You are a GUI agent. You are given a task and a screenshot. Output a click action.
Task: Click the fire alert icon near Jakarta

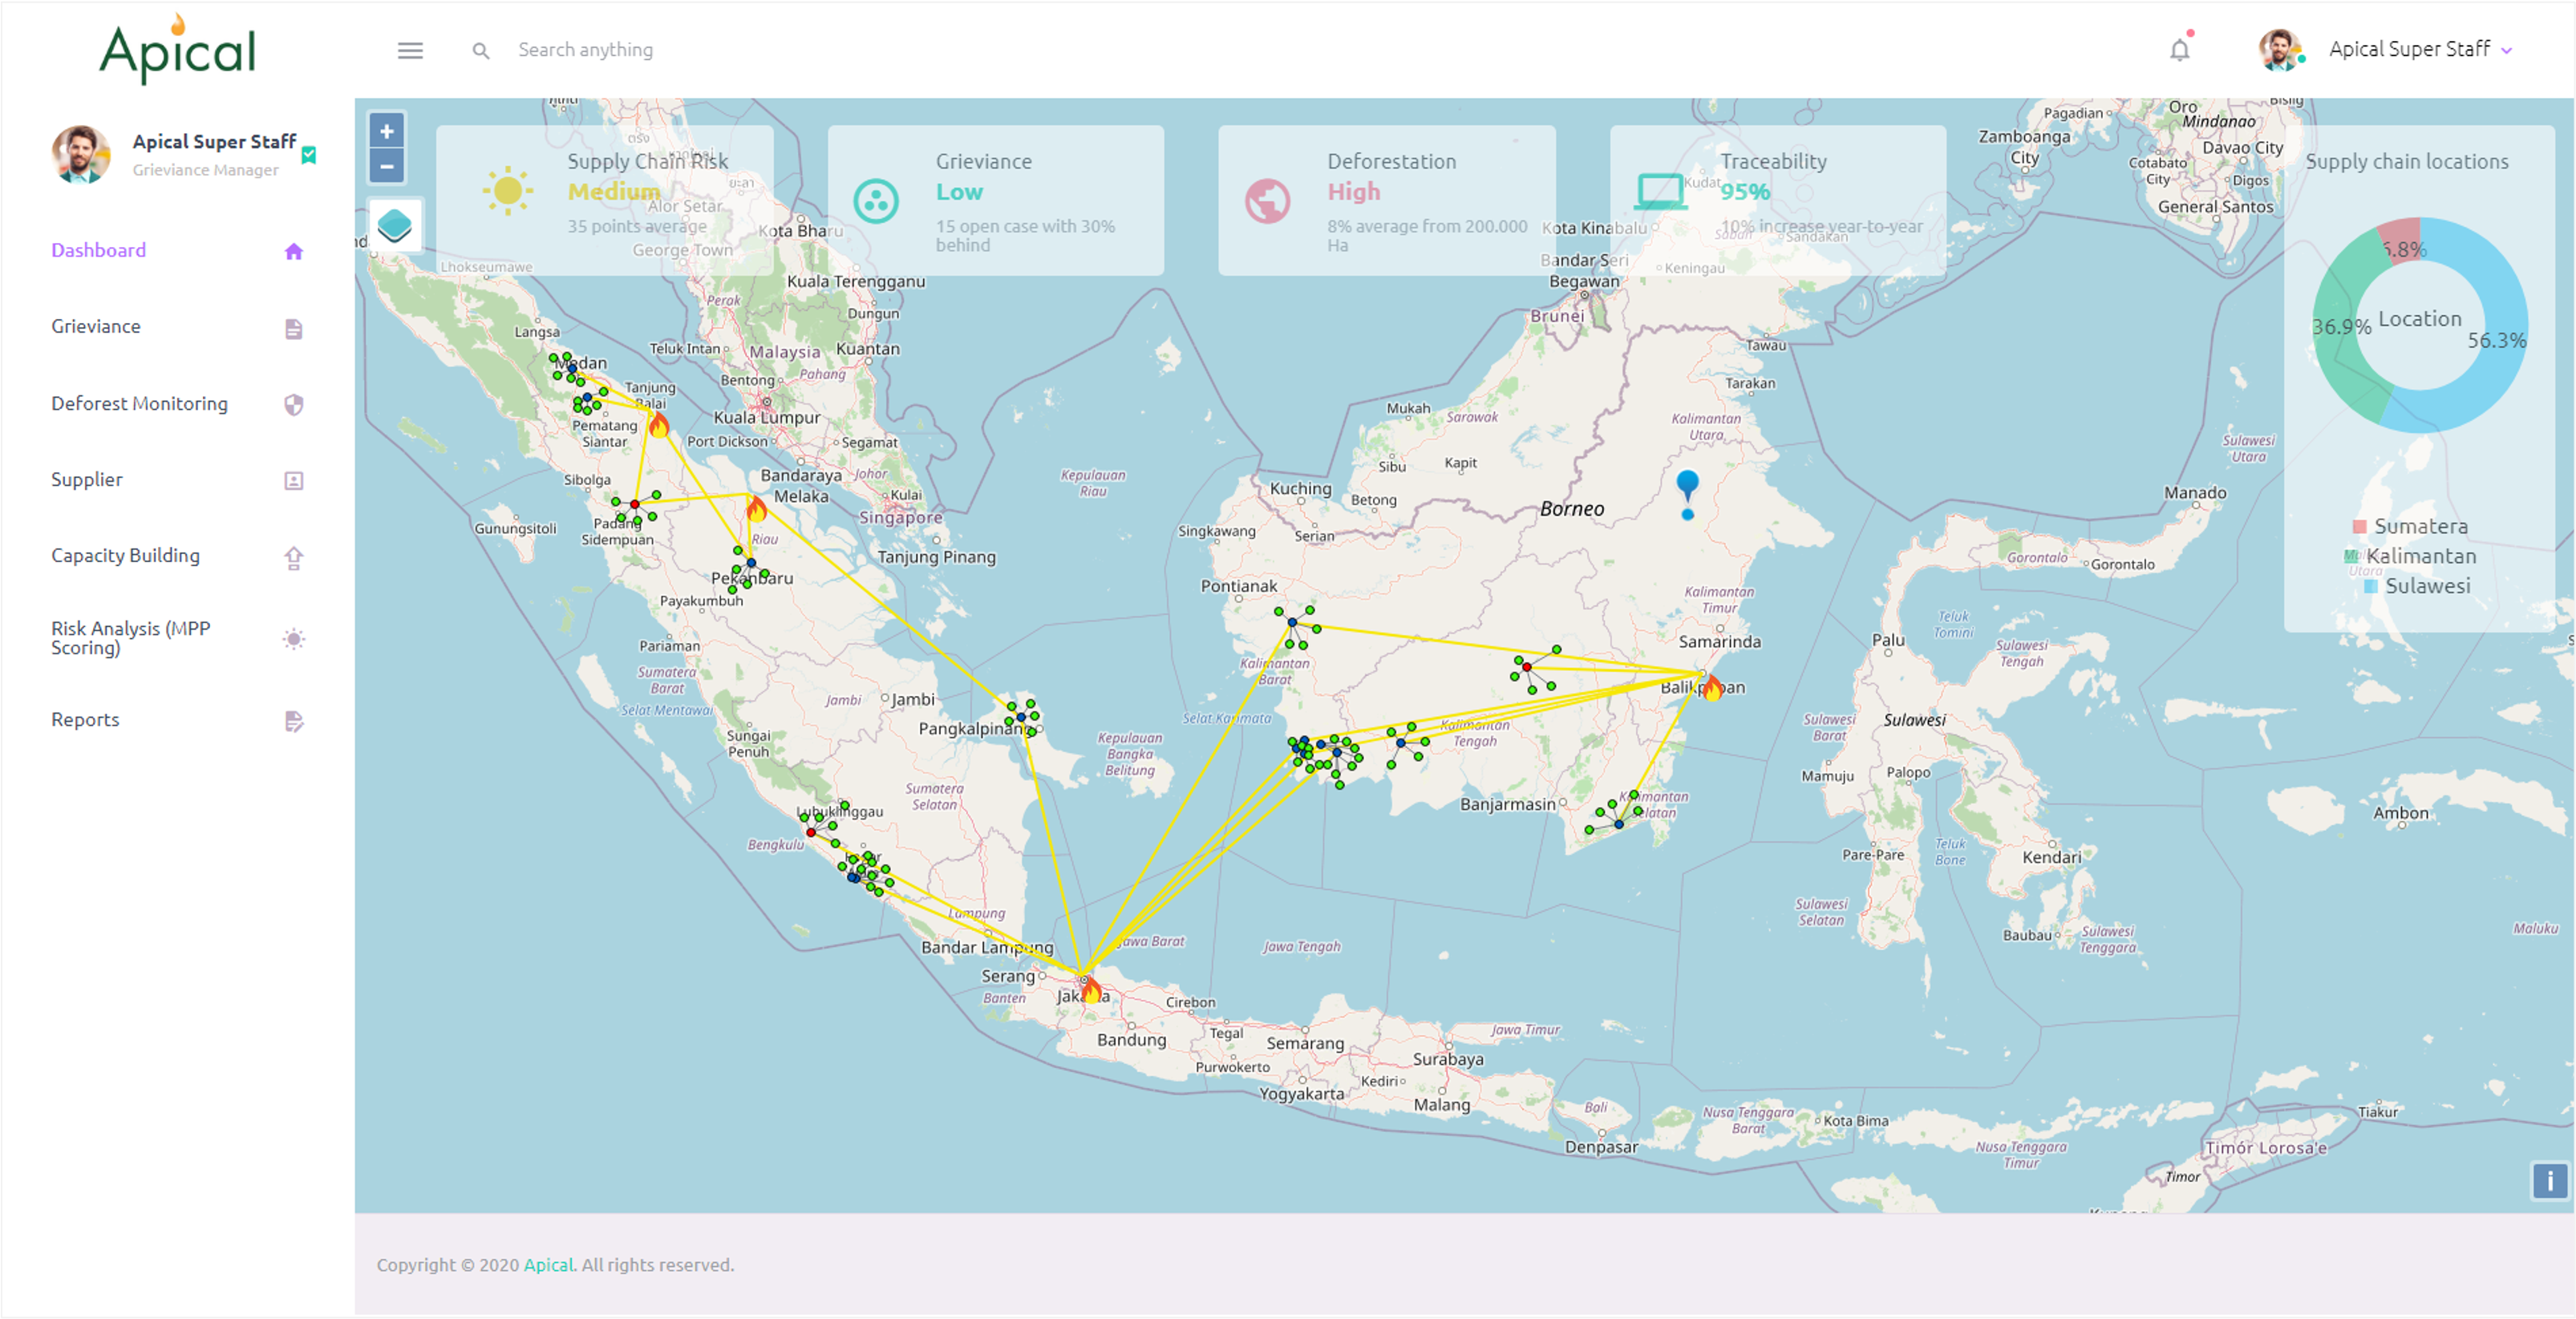coord(1091,993)
